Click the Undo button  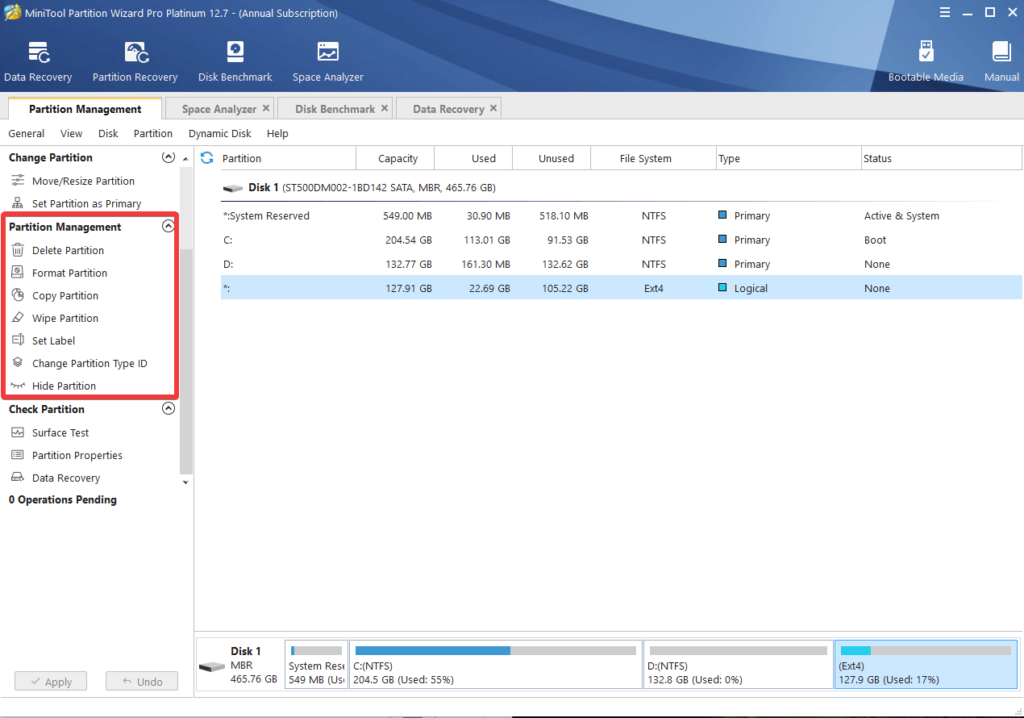click(x=142, y=681)
